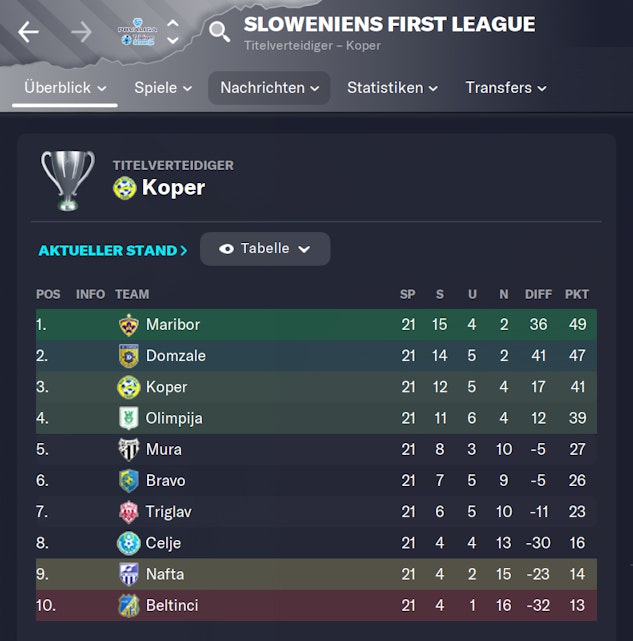Click the Maribor club crest

click(128, 325)
